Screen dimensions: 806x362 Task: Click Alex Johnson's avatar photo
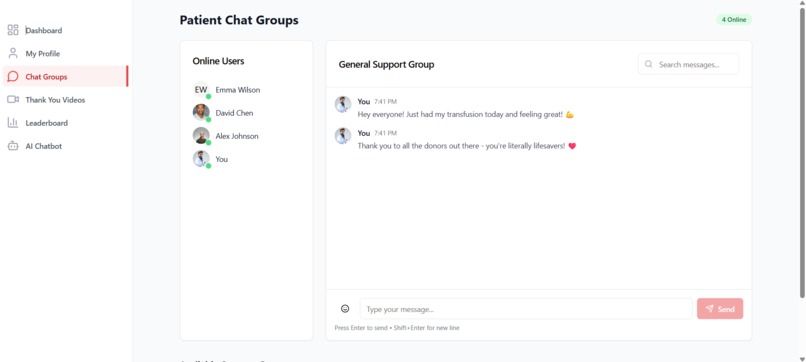click(x=201, y=136)
